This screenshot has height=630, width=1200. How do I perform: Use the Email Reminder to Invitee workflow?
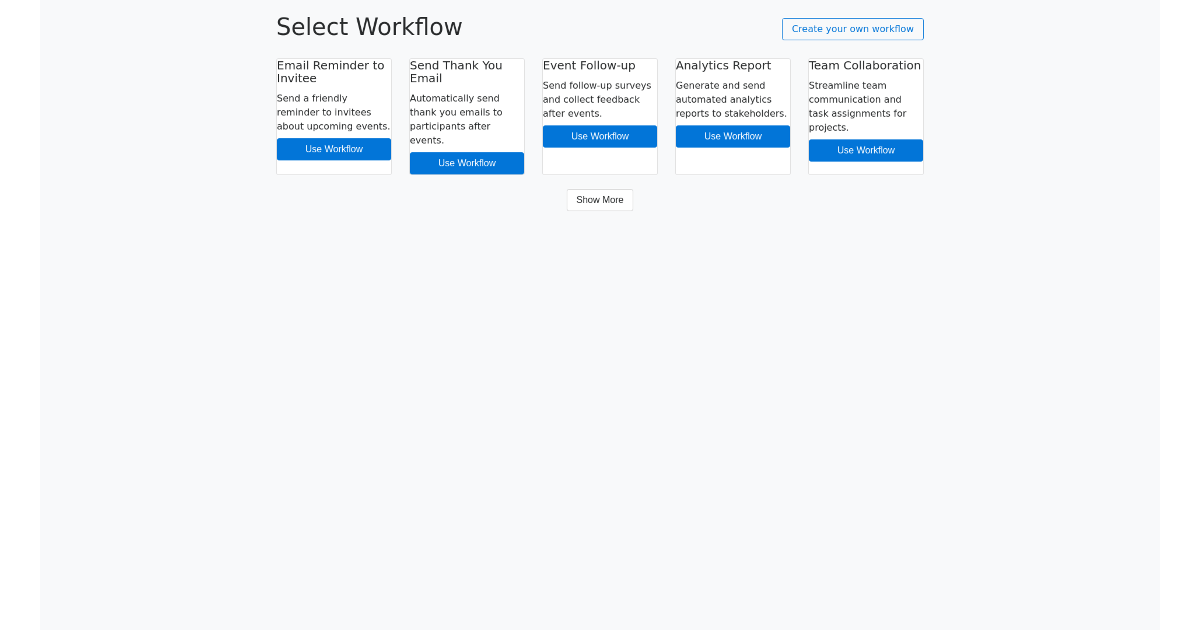click(x=333, y=148)
